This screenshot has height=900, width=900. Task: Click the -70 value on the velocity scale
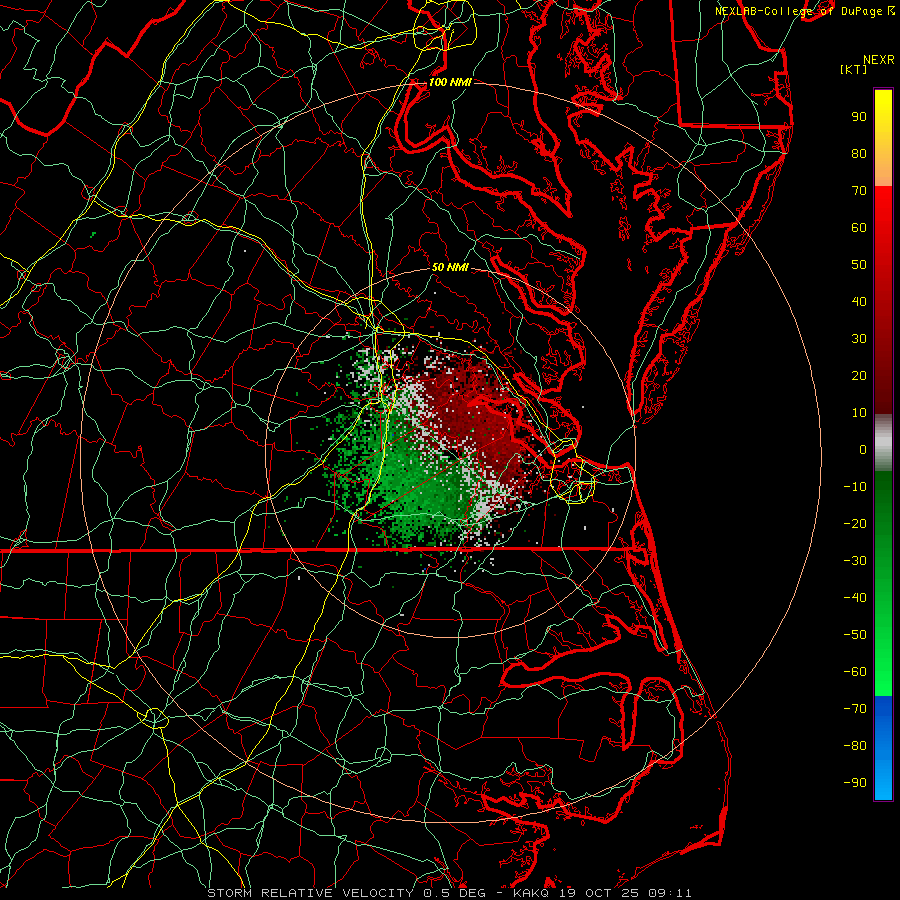pos(855,709)
